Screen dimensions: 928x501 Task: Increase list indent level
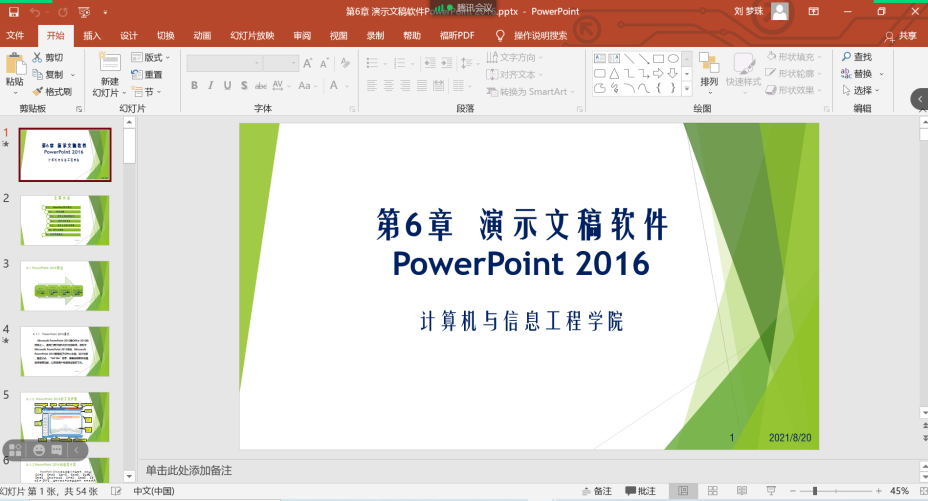(x=447, y=63)
